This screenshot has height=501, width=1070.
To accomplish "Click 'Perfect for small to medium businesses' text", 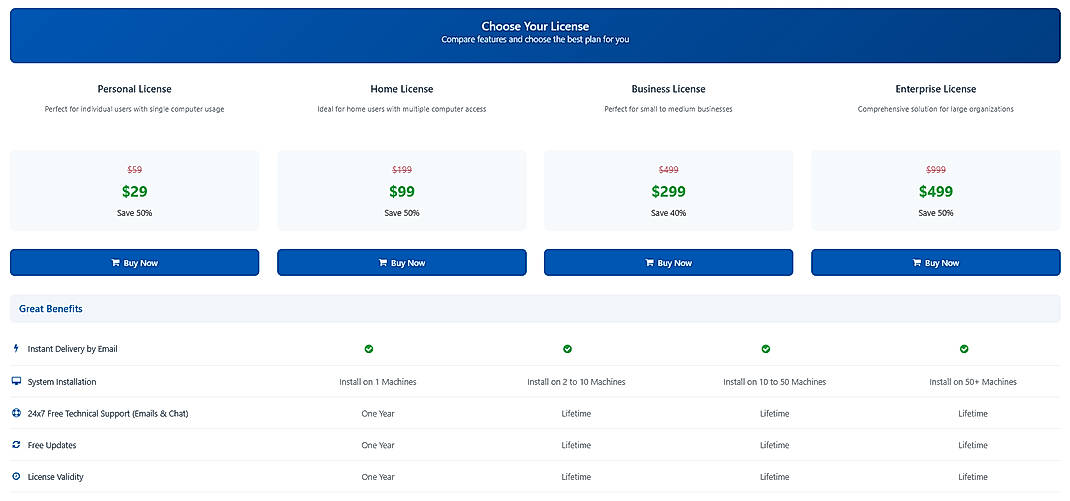I will tap(669, 109).
